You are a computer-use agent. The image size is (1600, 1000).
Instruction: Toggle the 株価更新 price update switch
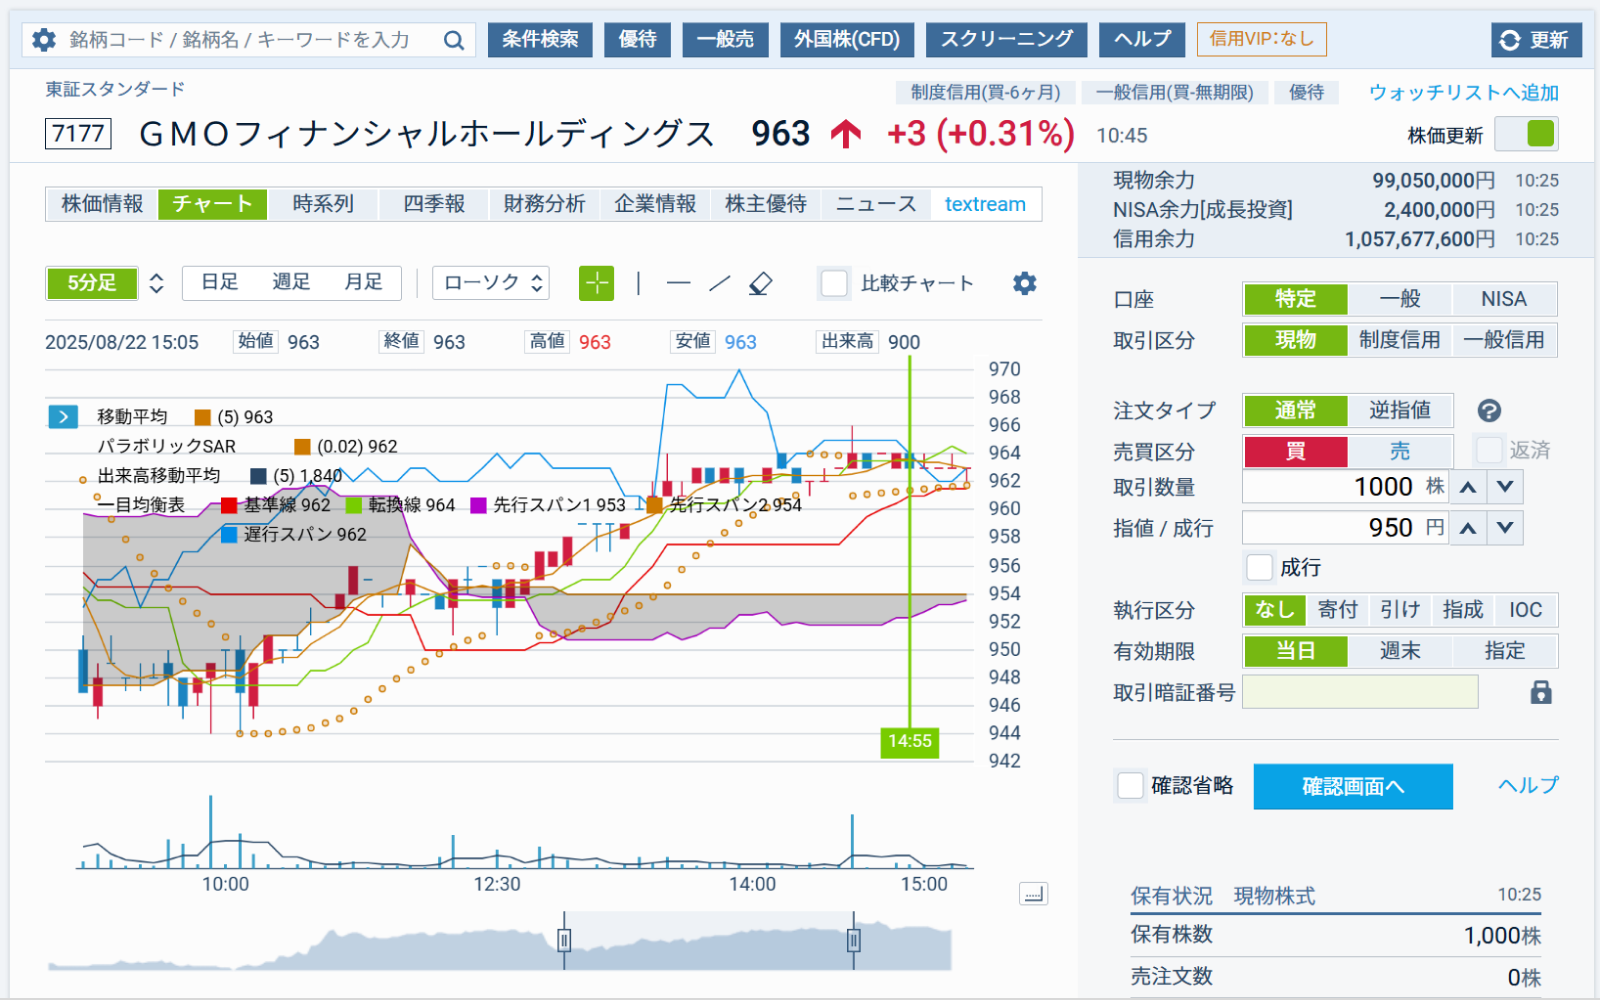[x=1527, y=133]
